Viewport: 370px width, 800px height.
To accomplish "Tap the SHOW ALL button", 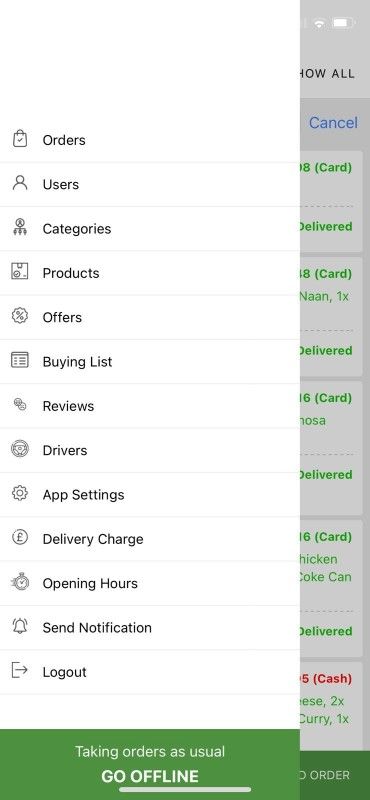I will pos(326,73).
